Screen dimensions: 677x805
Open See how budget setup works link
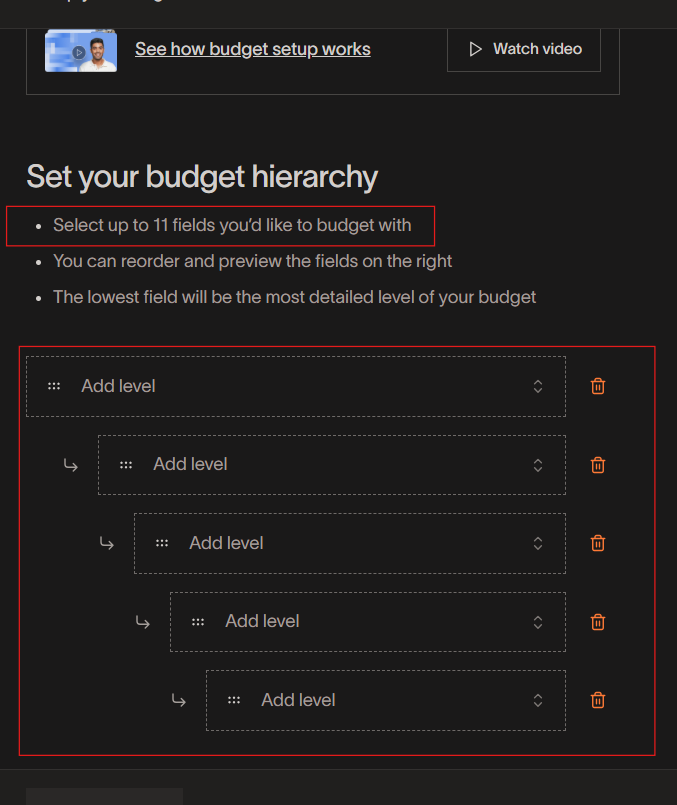click(x=252, y=49)
